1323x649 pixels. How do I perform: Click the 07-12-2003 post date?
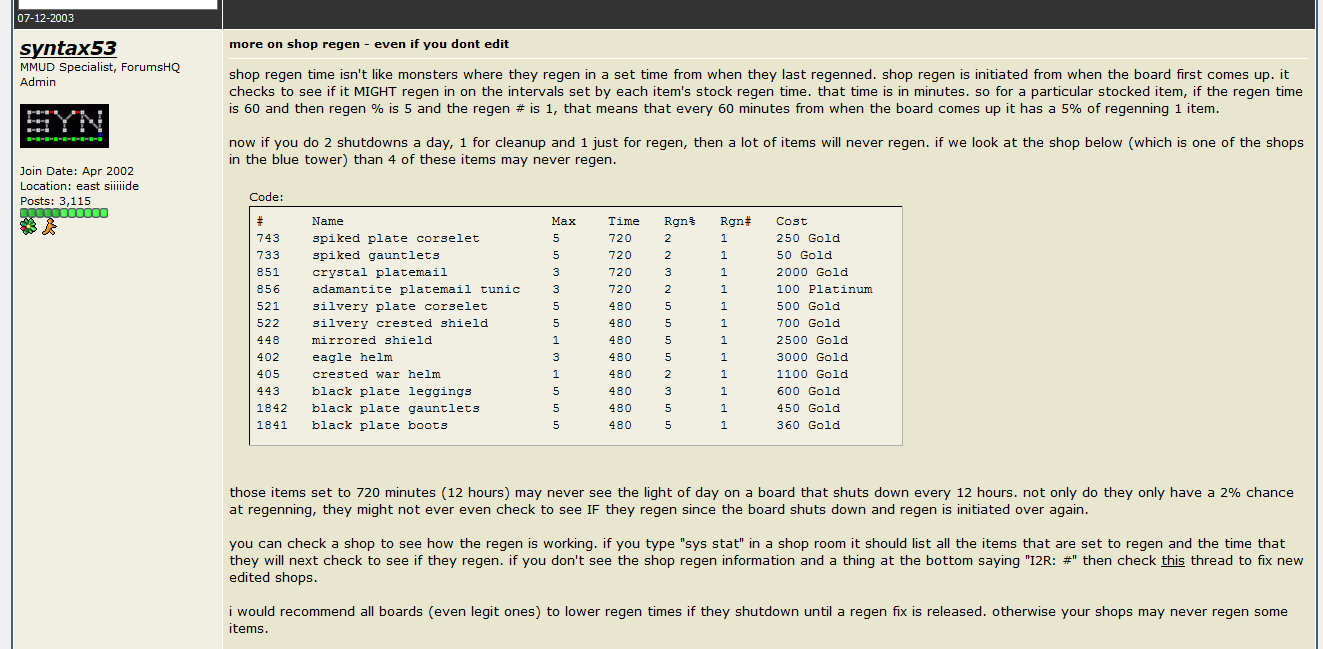(46, 19)
